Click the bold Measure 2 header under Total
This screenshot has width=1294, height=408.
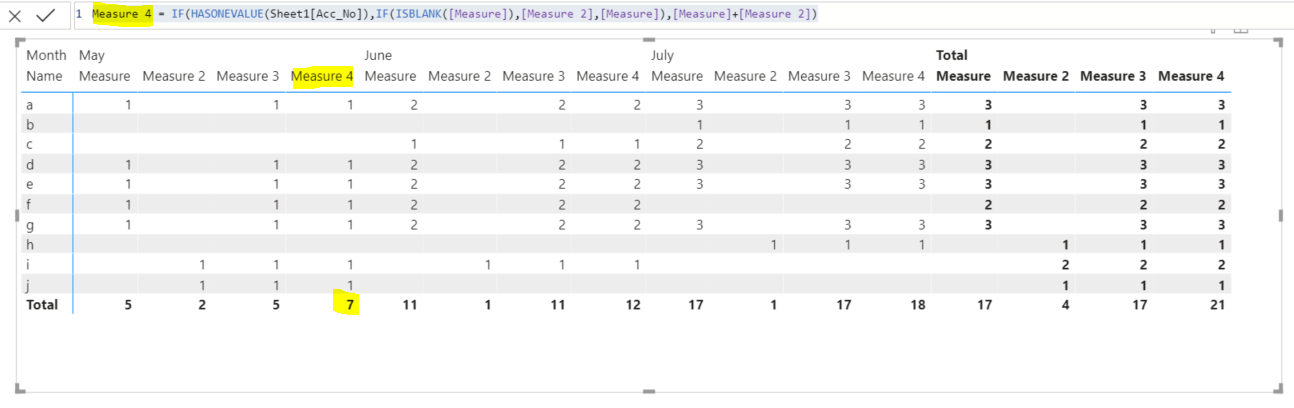(x=1036, y=76)
